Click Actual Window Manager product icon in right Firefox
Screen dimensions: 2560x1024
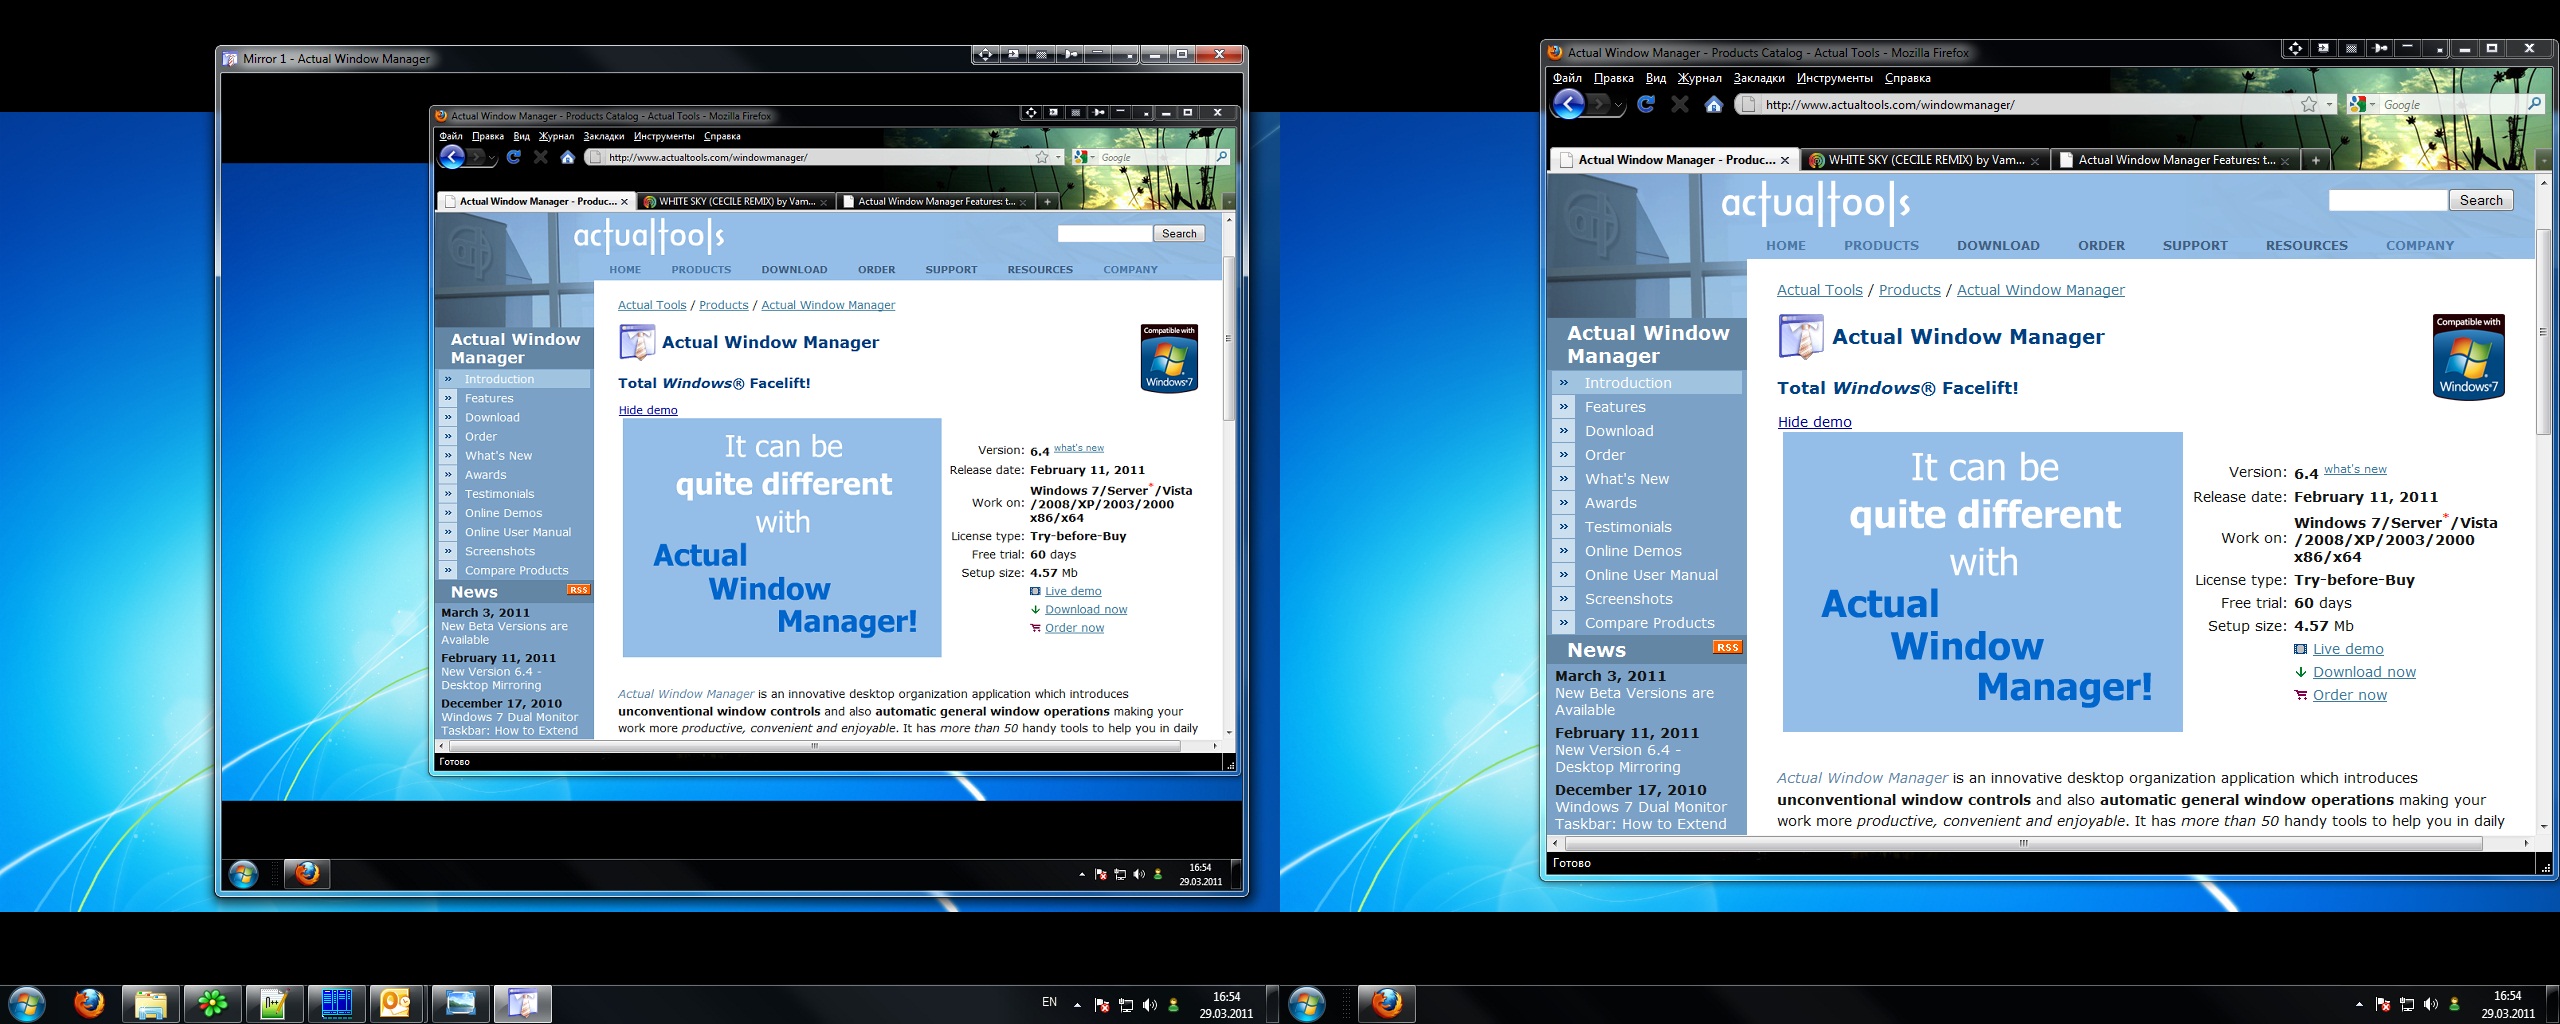click(x=1801, y=336)
